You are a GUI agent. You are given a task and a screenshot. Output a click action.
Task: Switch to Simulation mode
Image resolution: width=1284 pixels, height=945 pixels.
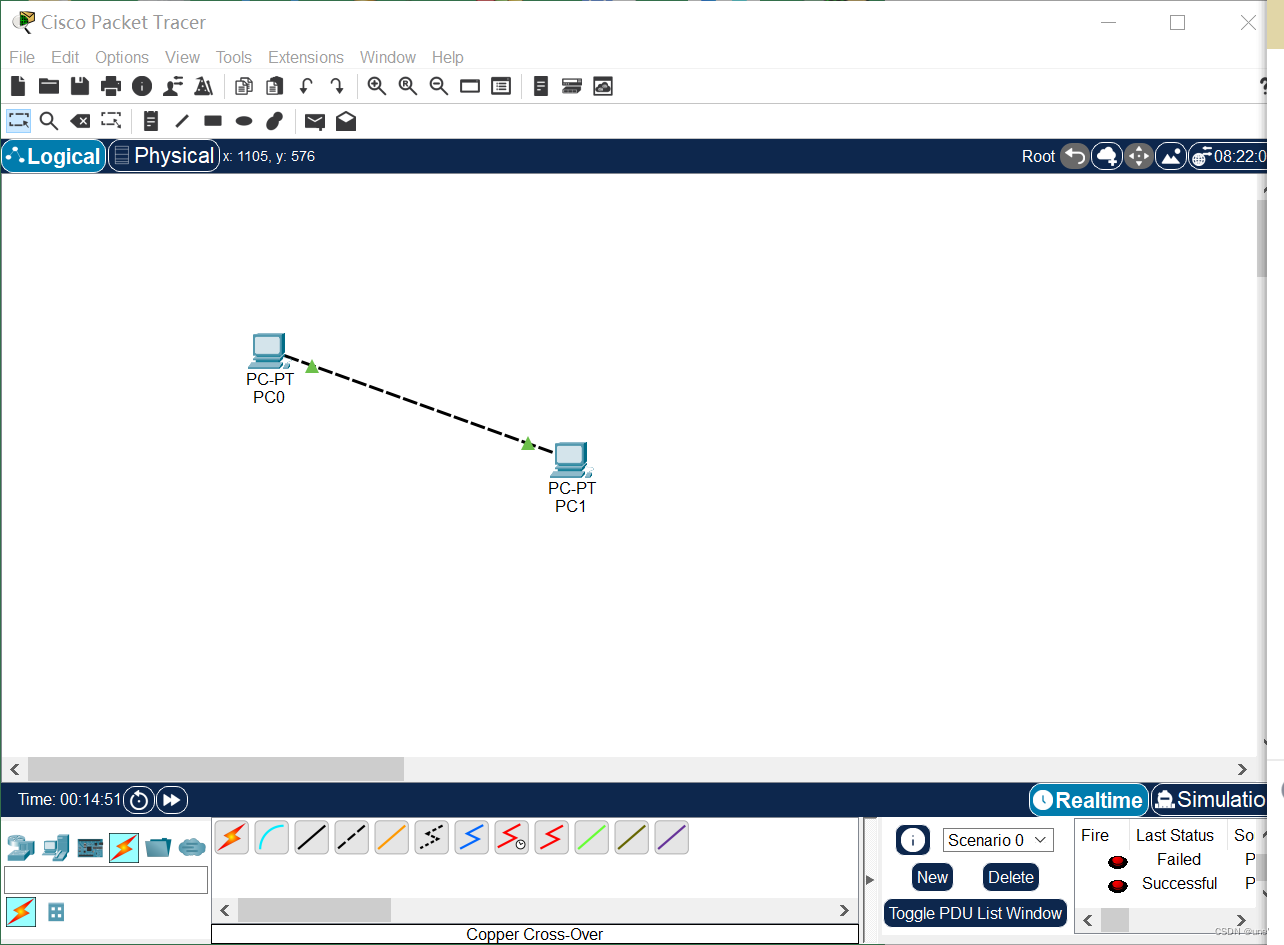coord(1209,800)
